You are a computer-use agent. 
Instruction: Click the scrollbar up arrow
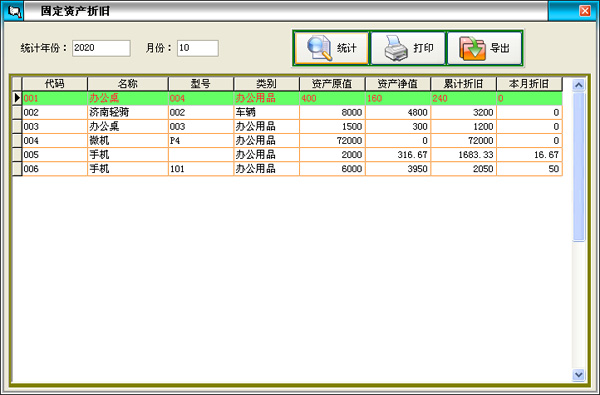(579, 85)
